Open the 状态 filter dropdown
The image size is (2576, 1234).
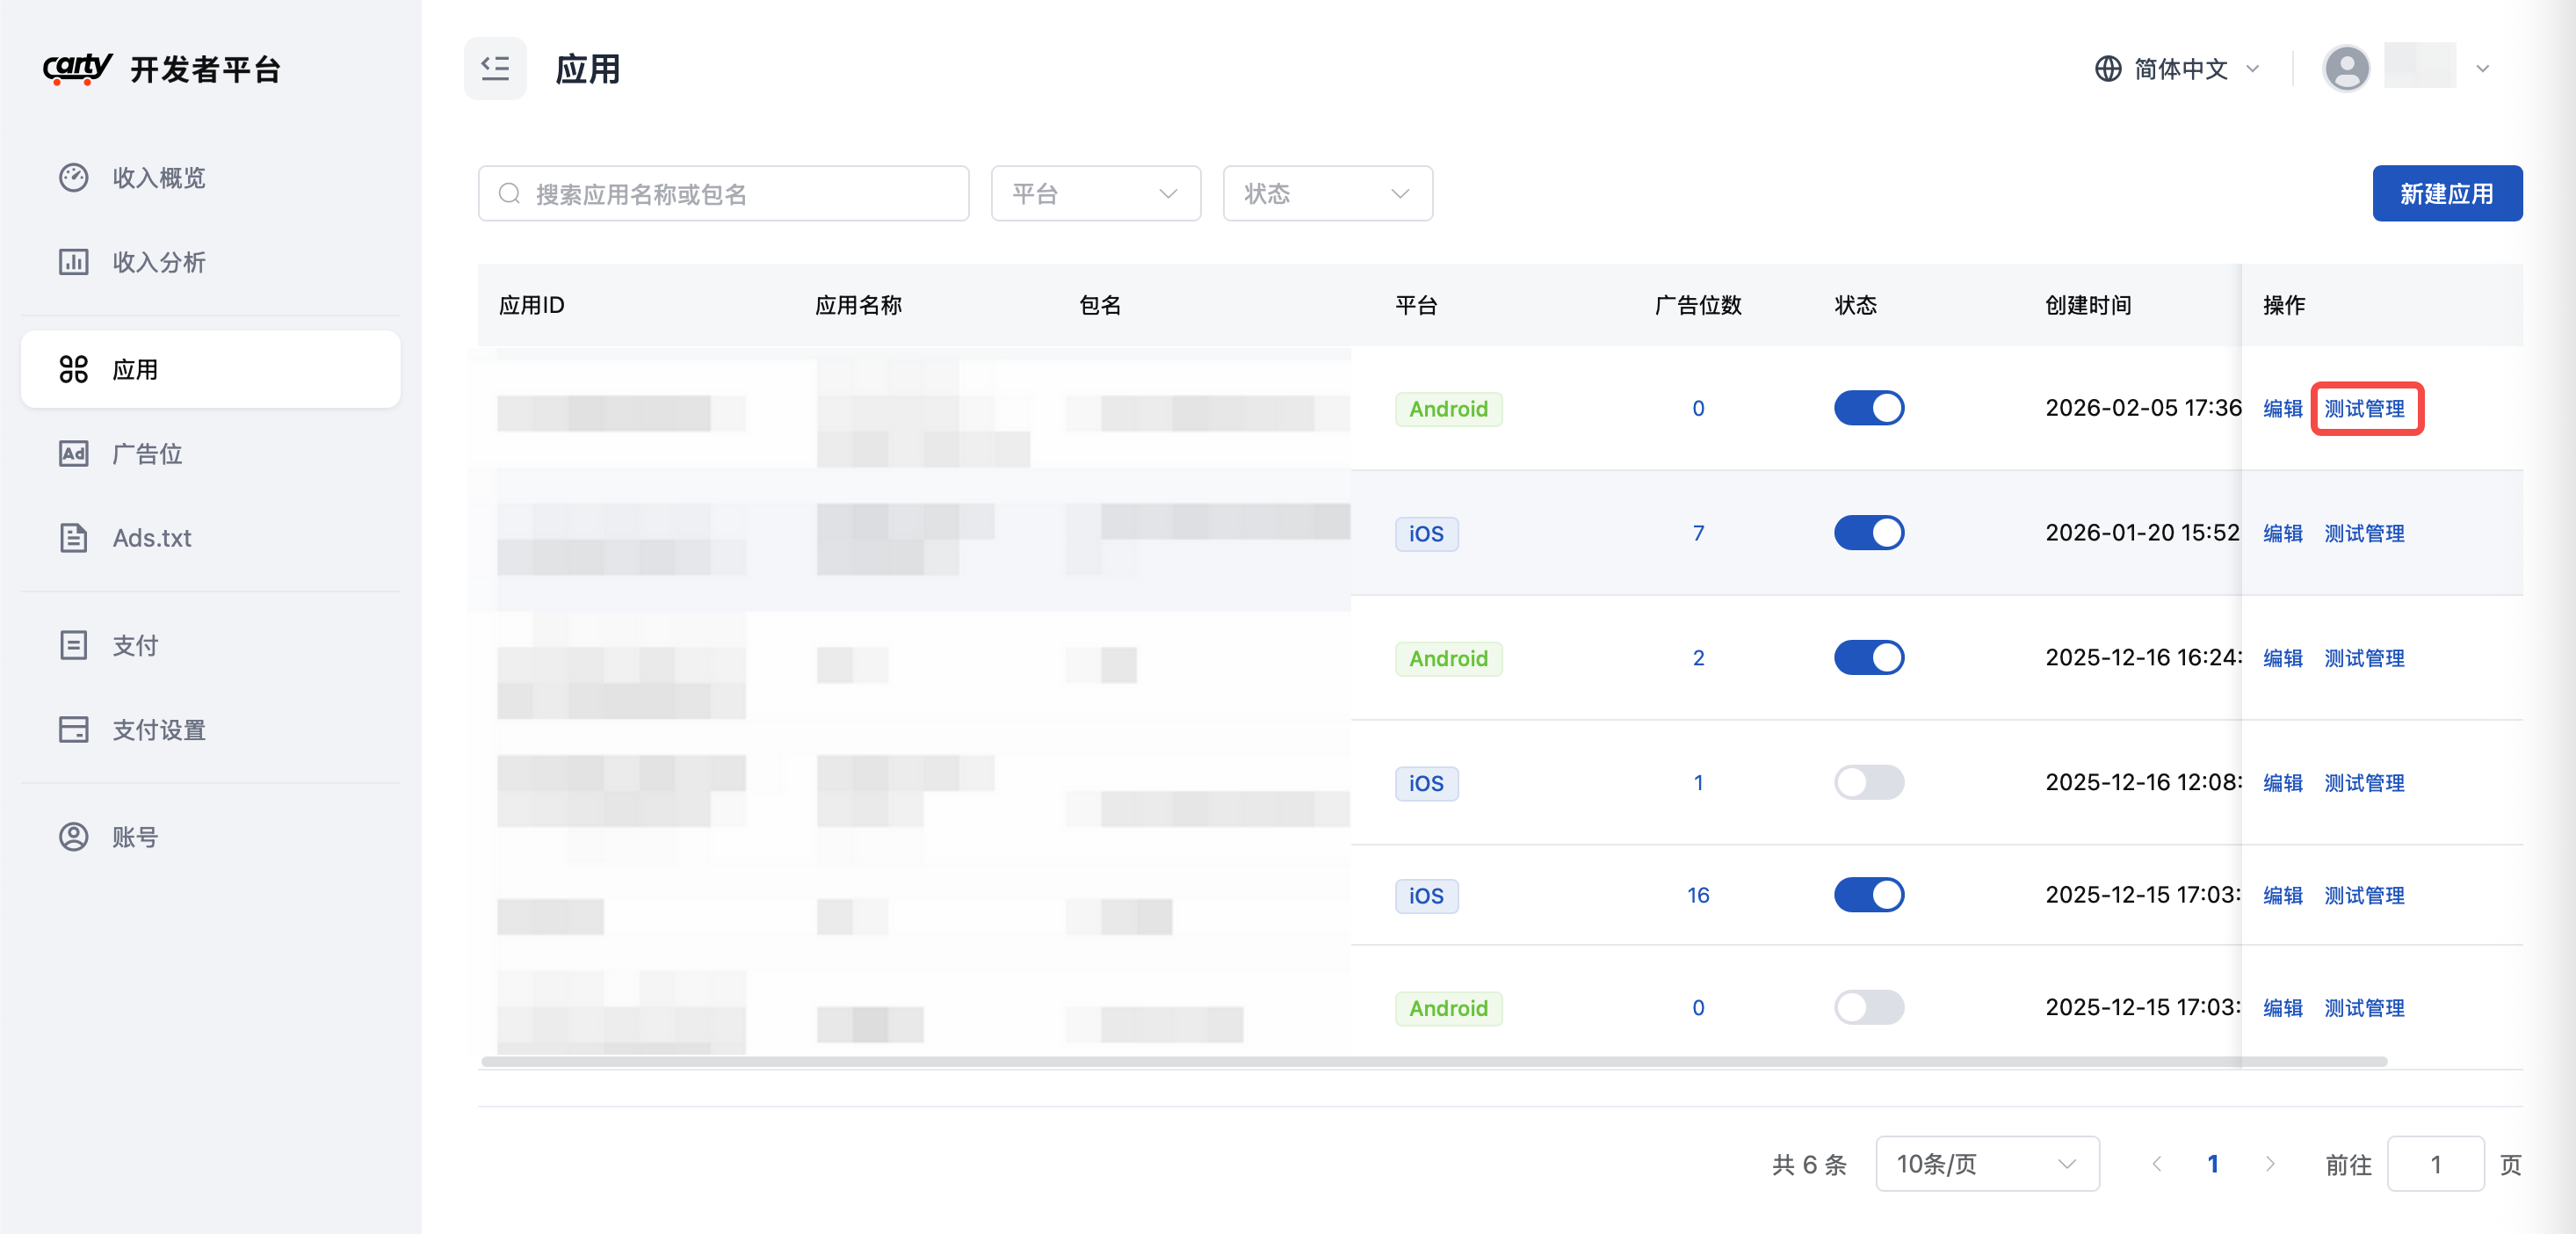pyautogui.click(x=1327, y=193)
